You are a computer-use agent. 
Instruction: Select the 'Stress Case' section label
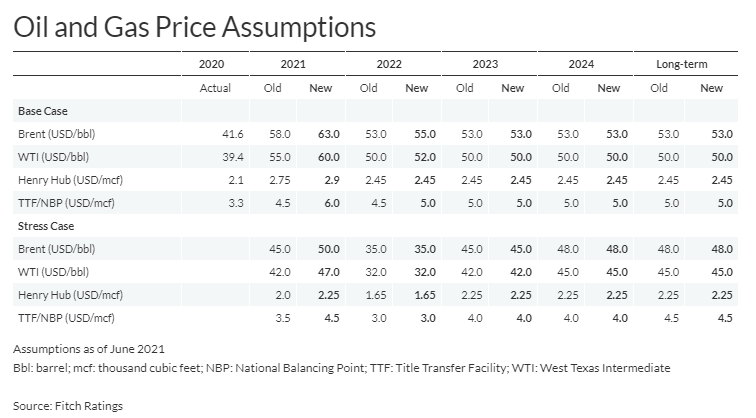46,226
